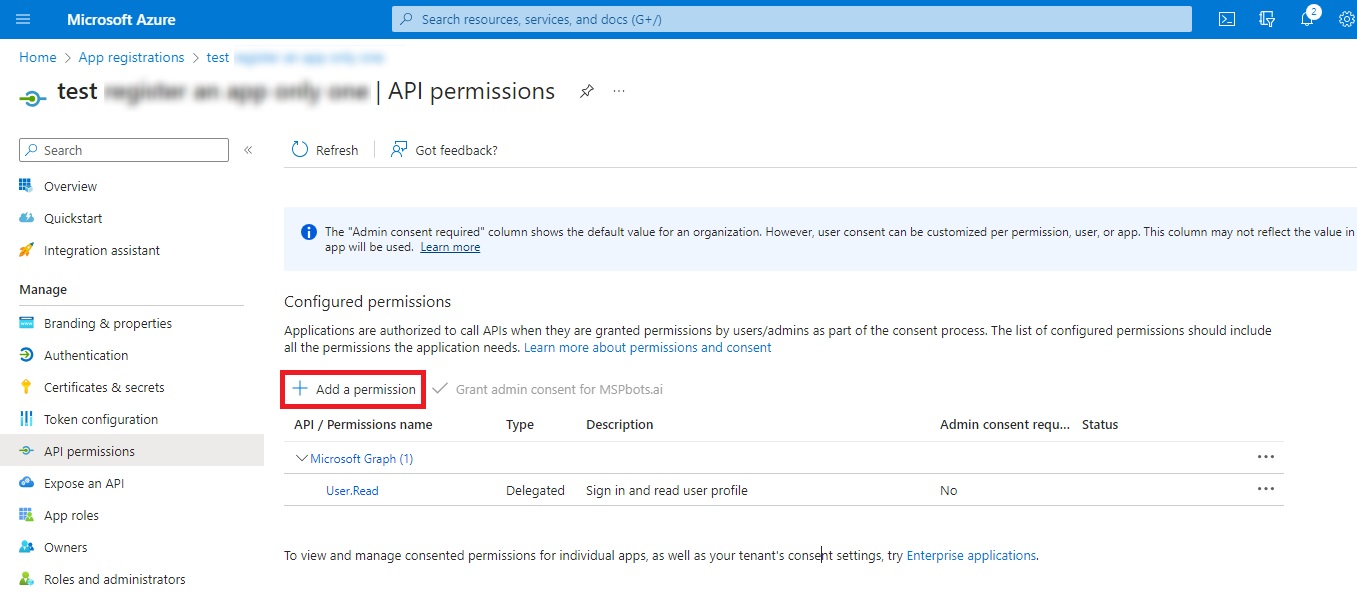This screenshot has height=595, width=1357.
Task: Refresh the configured permissions list
Action: coord(325,149)
